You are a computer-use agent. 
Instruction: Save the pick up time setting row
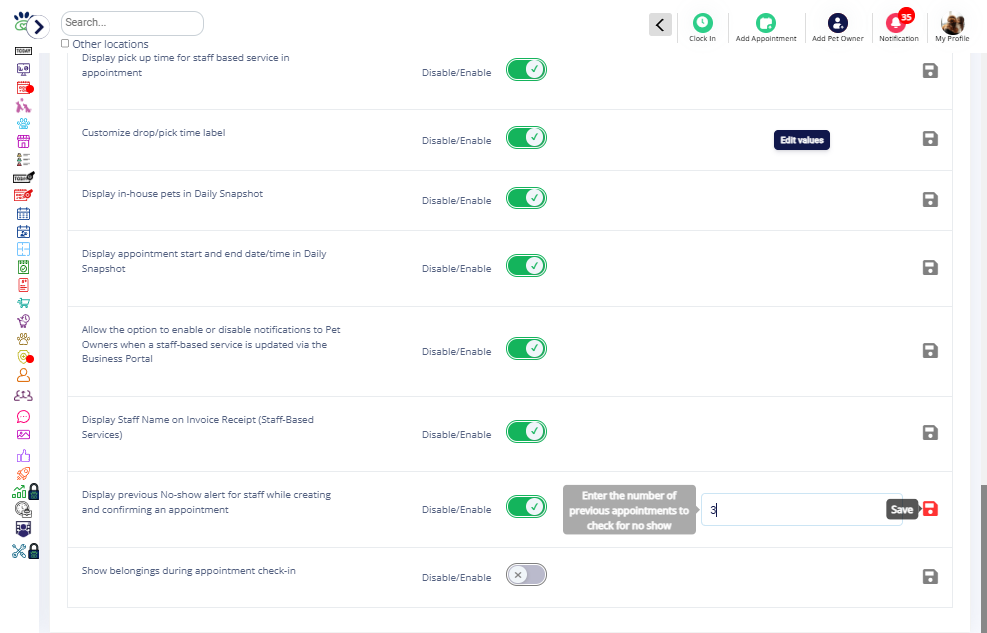(930, 70)
